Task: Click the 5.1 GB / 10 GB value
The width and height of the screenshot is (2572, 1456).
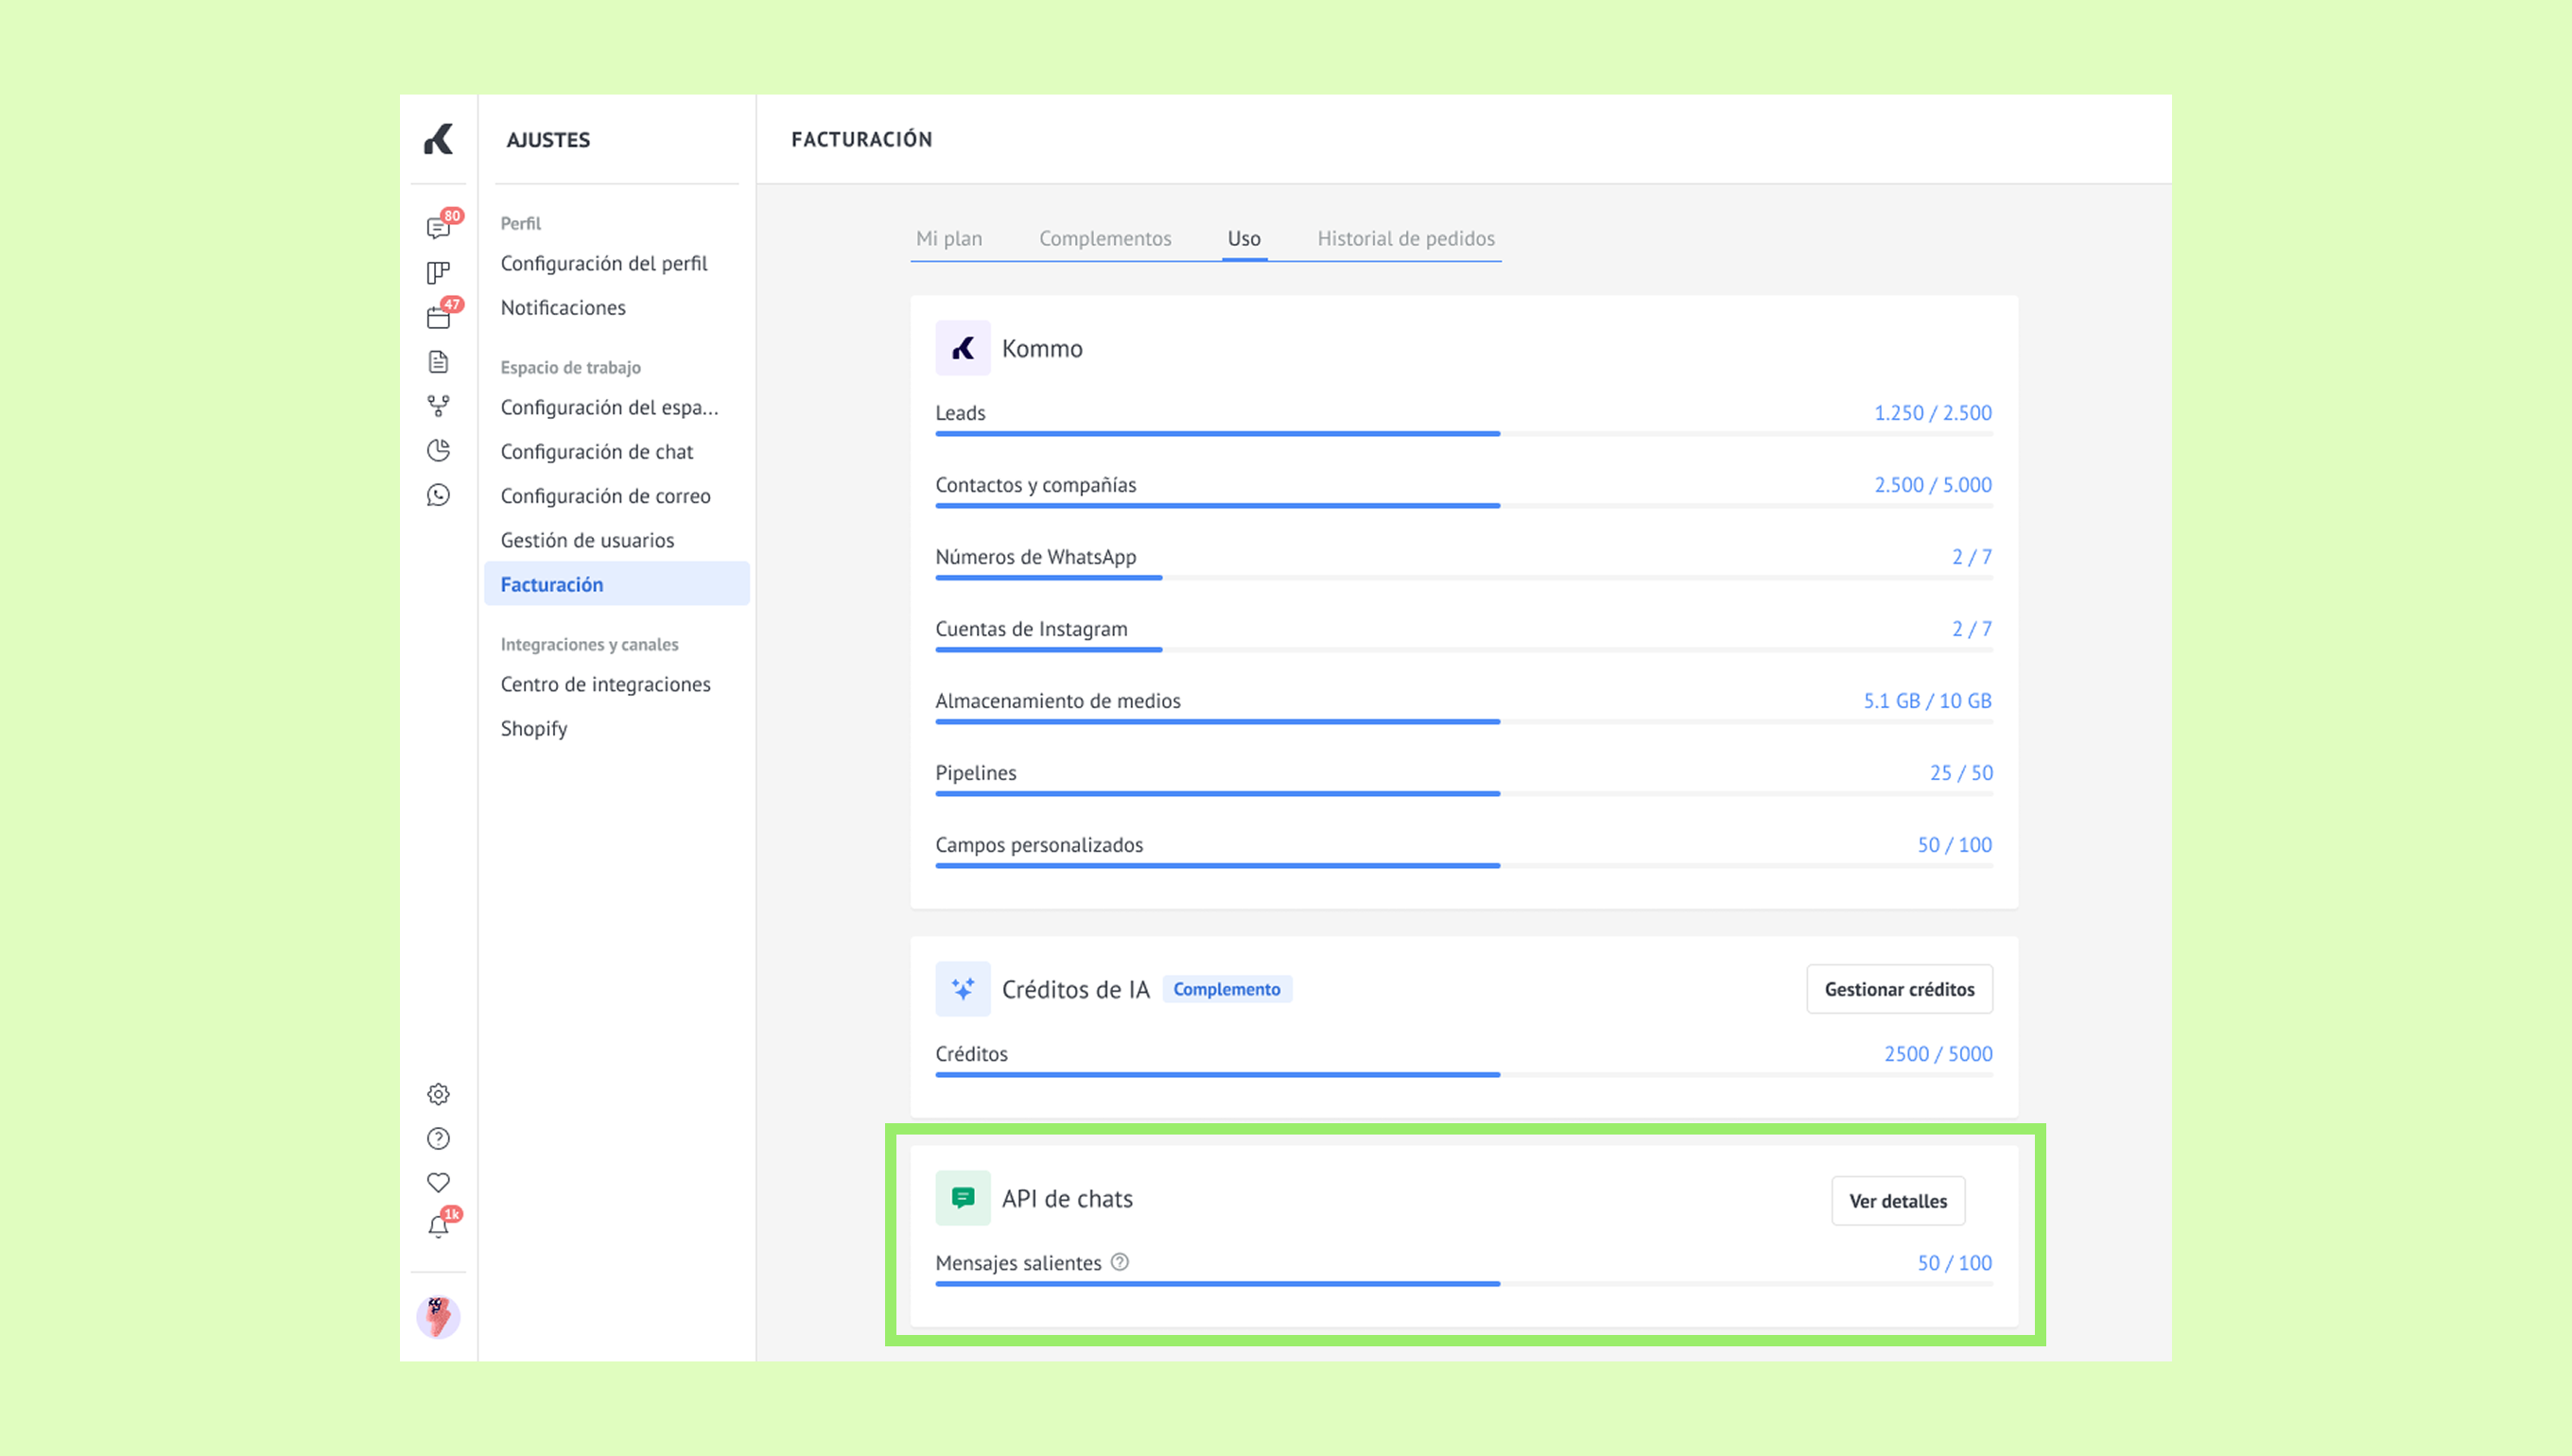Action: pyautogui.click(x=1927, y=700)
